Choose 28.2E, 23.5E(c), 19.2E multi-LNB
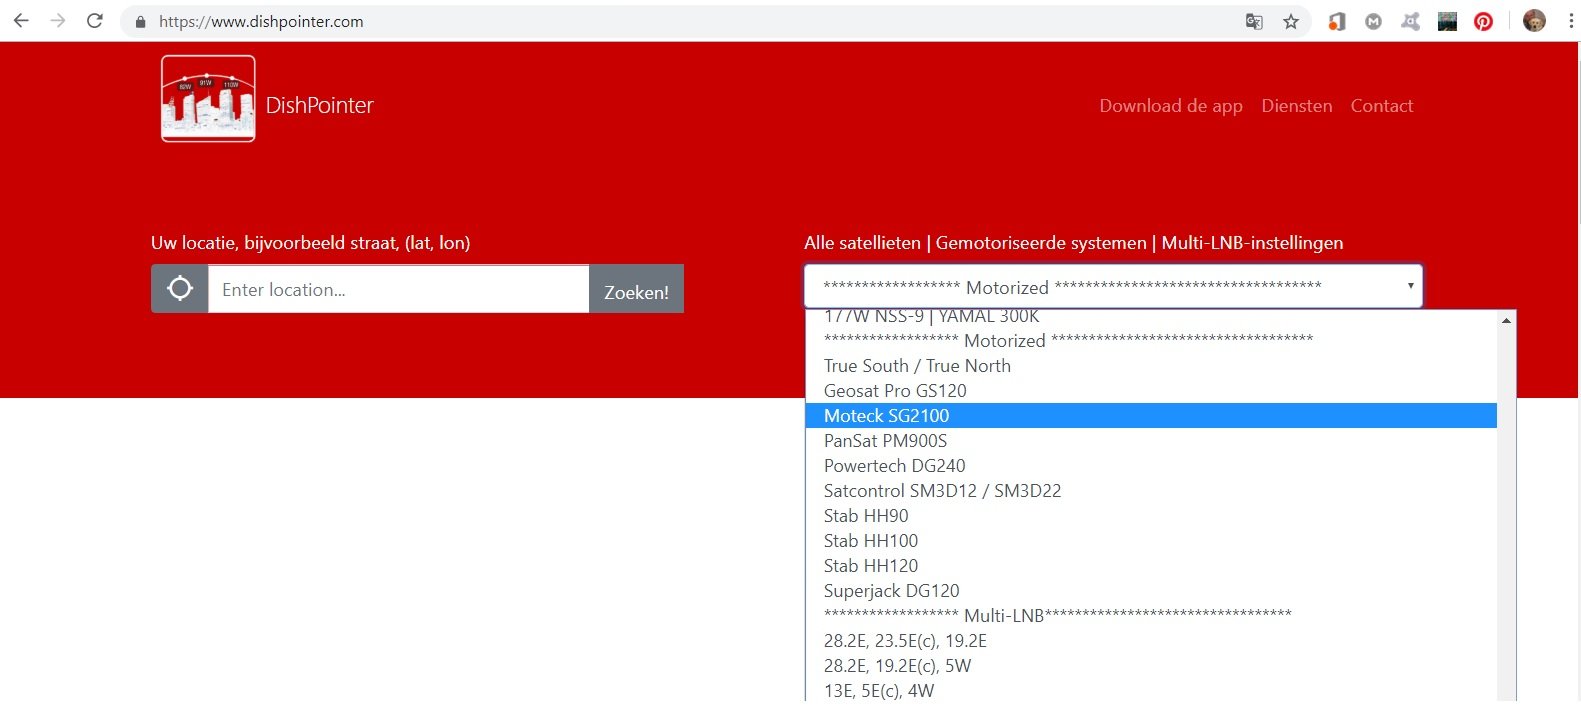This screenshot has height=720, width=1581. 1151,641
